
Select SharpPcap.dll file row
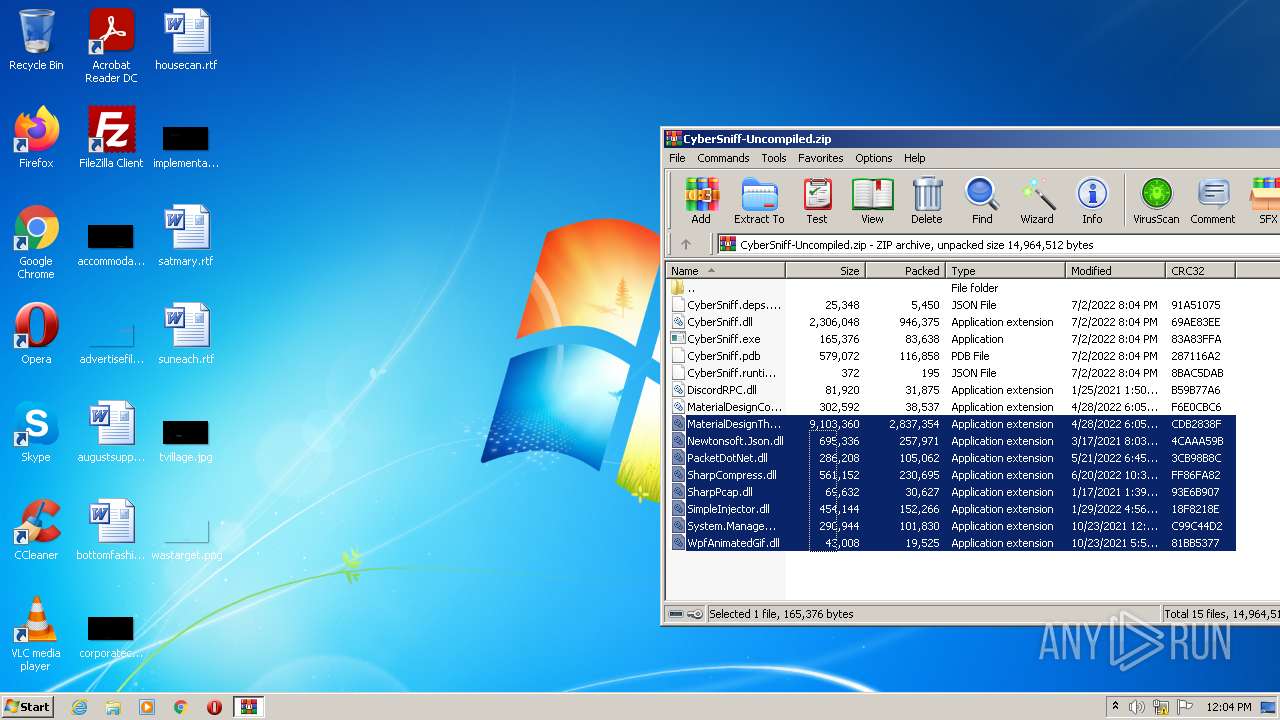coord(952,492)
